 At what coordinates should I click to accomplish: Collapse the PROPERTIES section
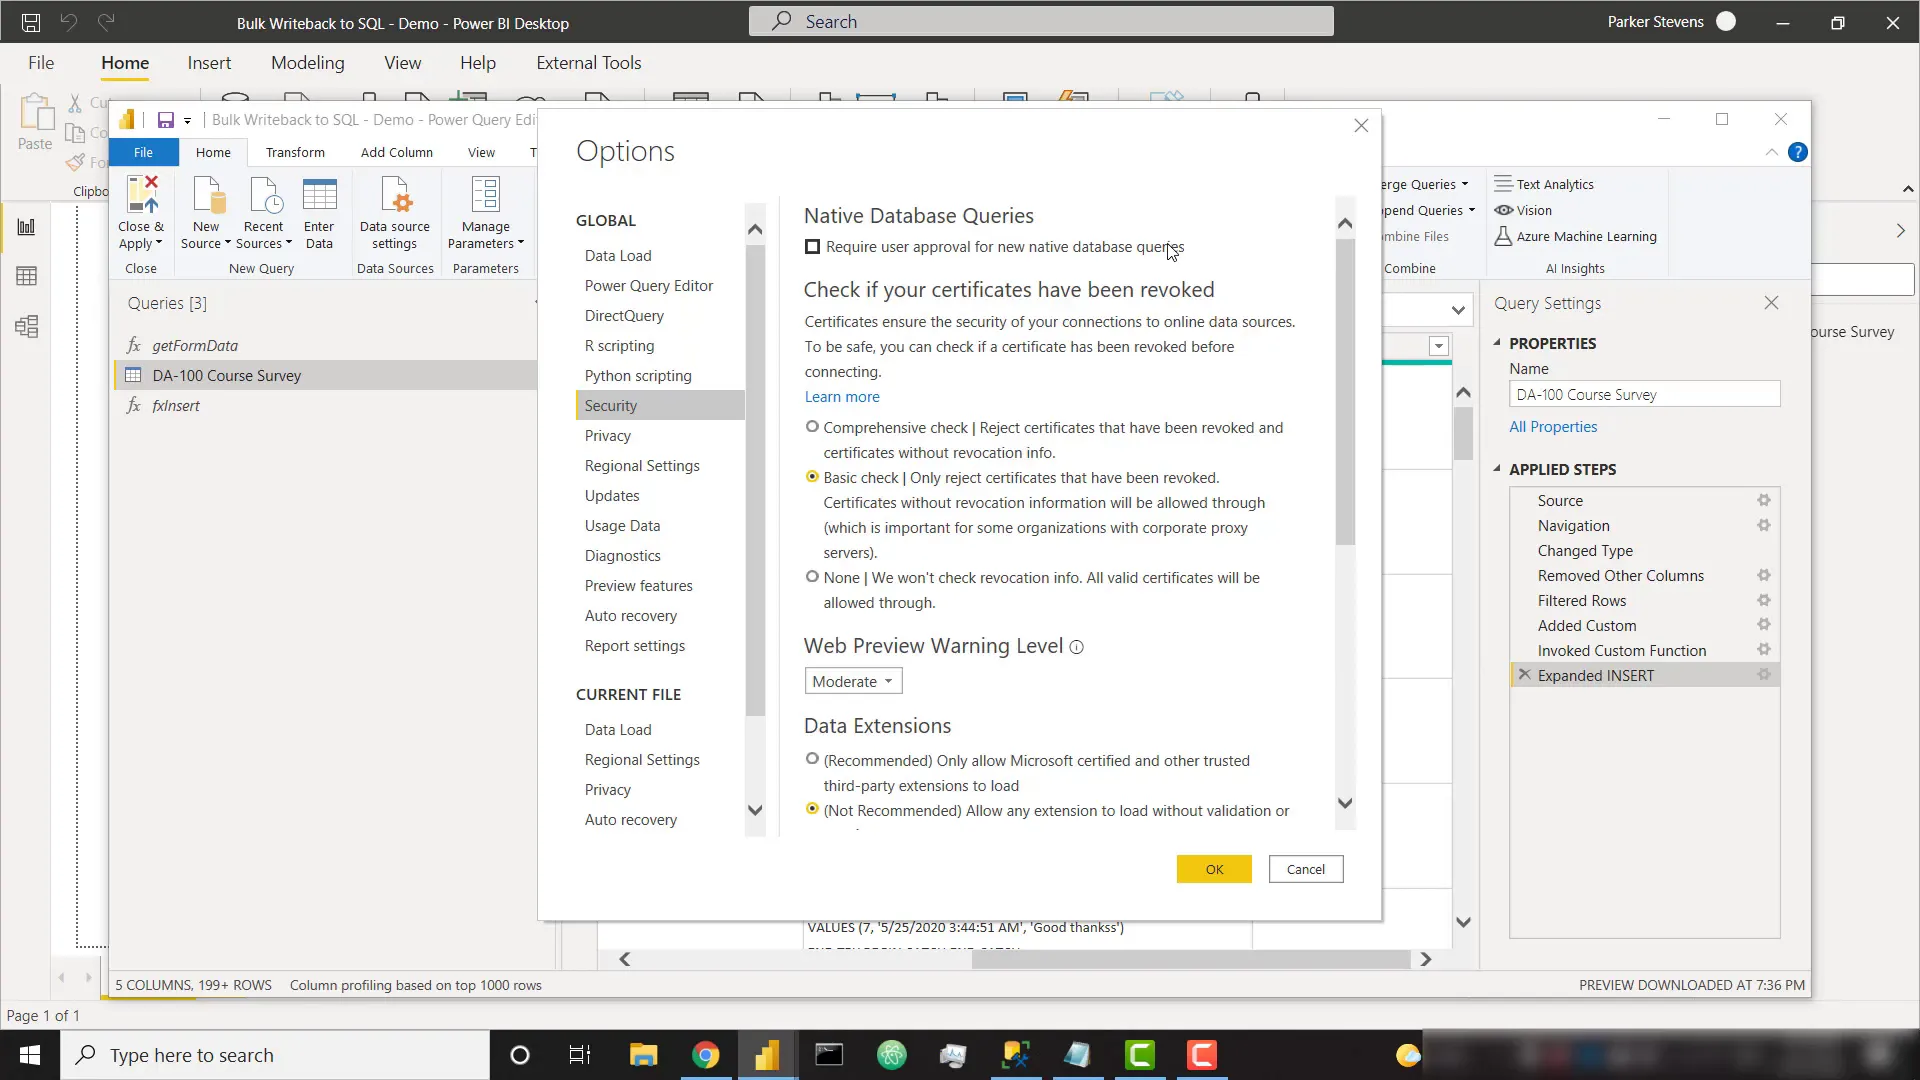coord(1497,343)
